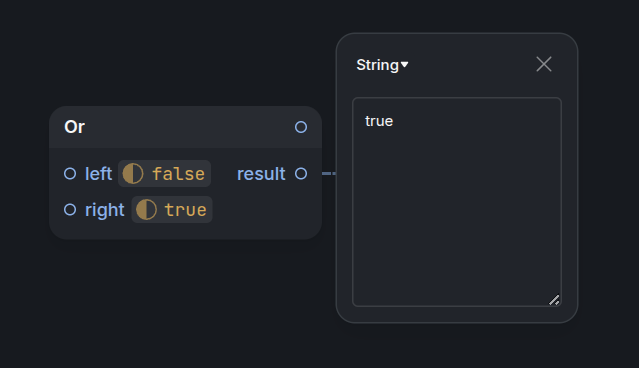Select the dashed connection line from result
This screenshot has width=639, height=368.
coord(329,174)
